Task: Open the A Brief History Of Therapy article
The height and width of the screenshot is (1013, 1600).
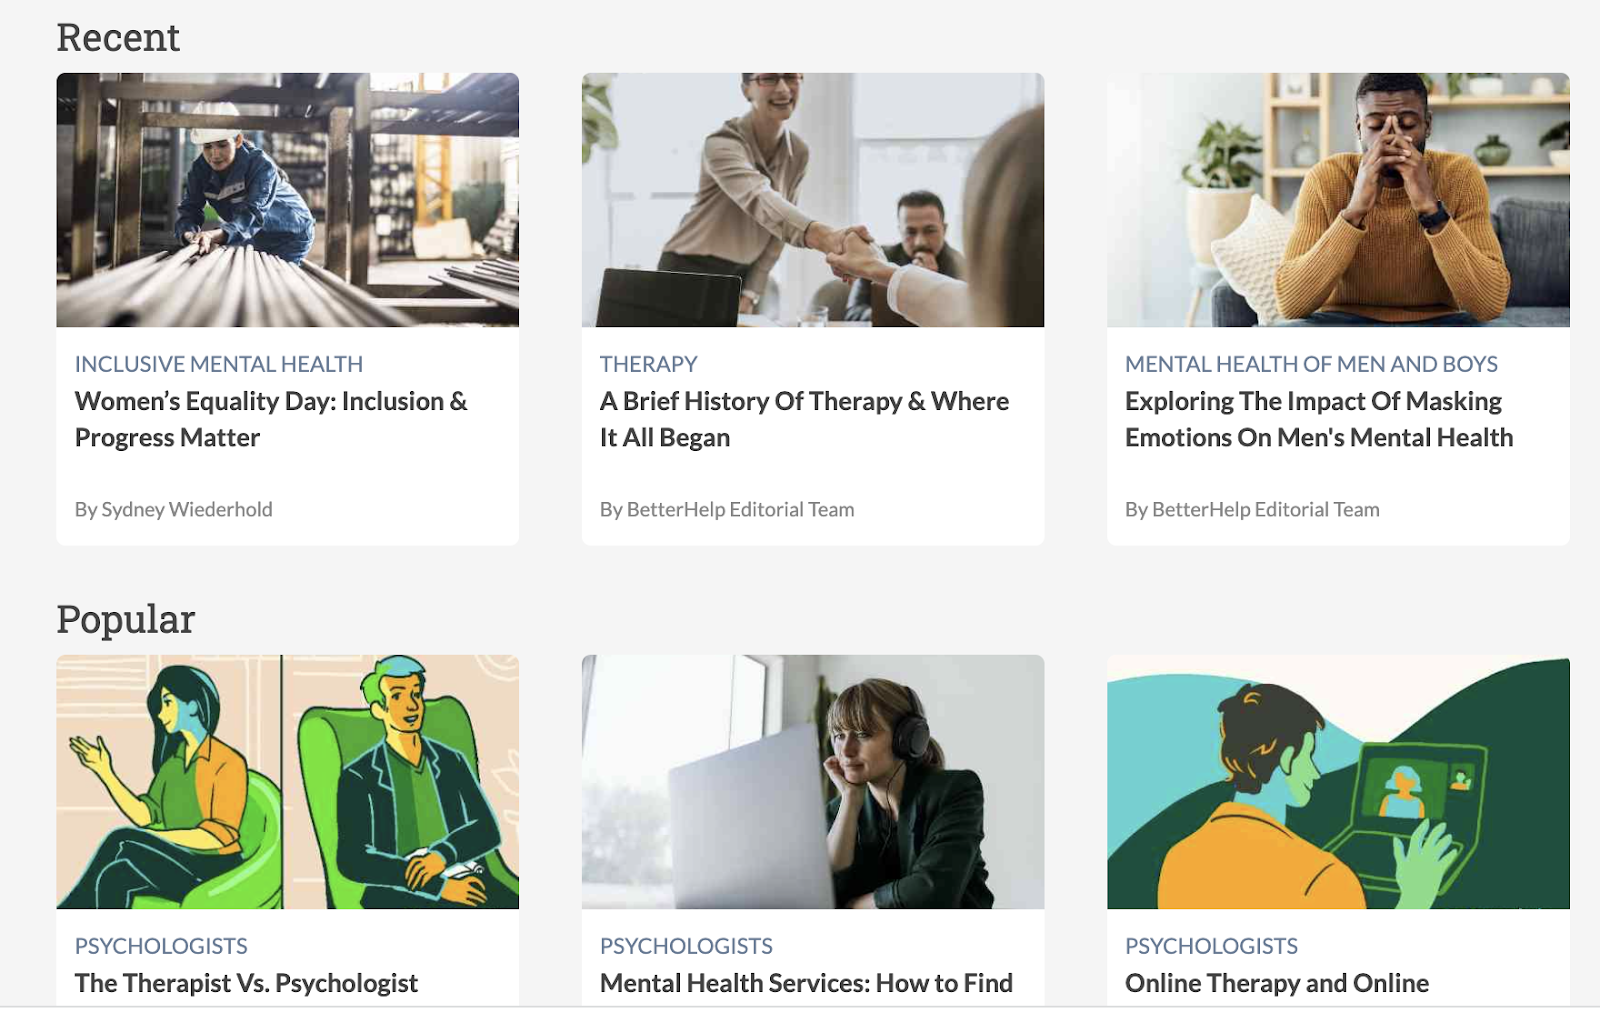Action: [804, 419]
